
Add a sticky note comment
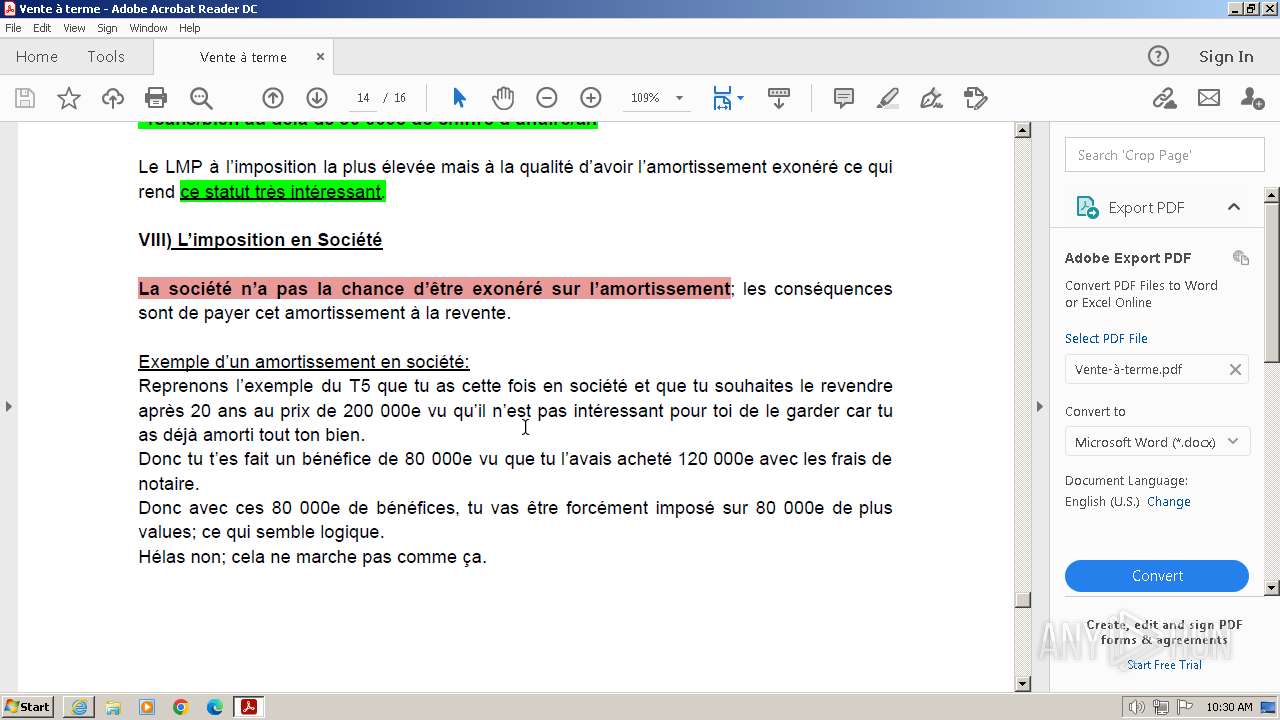(x=844, y=98)
